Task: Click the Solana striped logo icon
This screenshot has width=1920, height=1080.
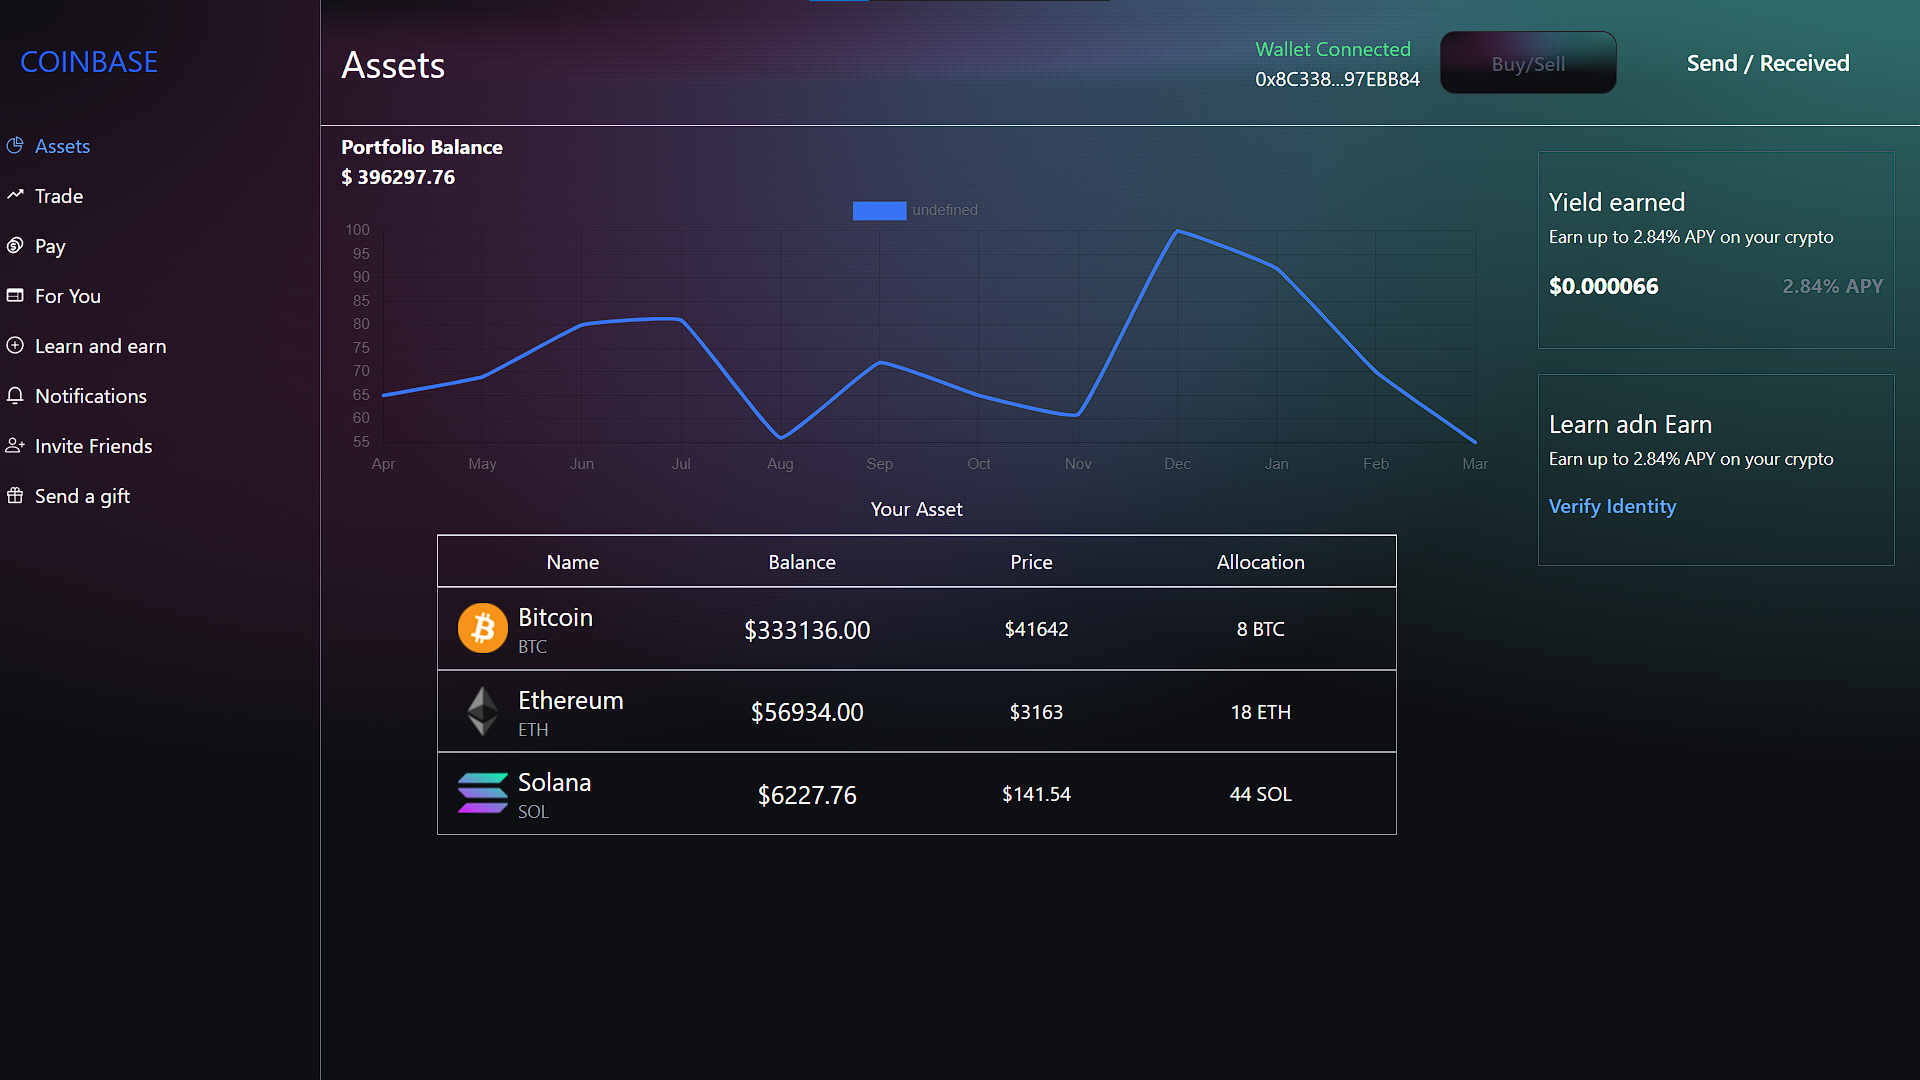Action: point(483,793)
